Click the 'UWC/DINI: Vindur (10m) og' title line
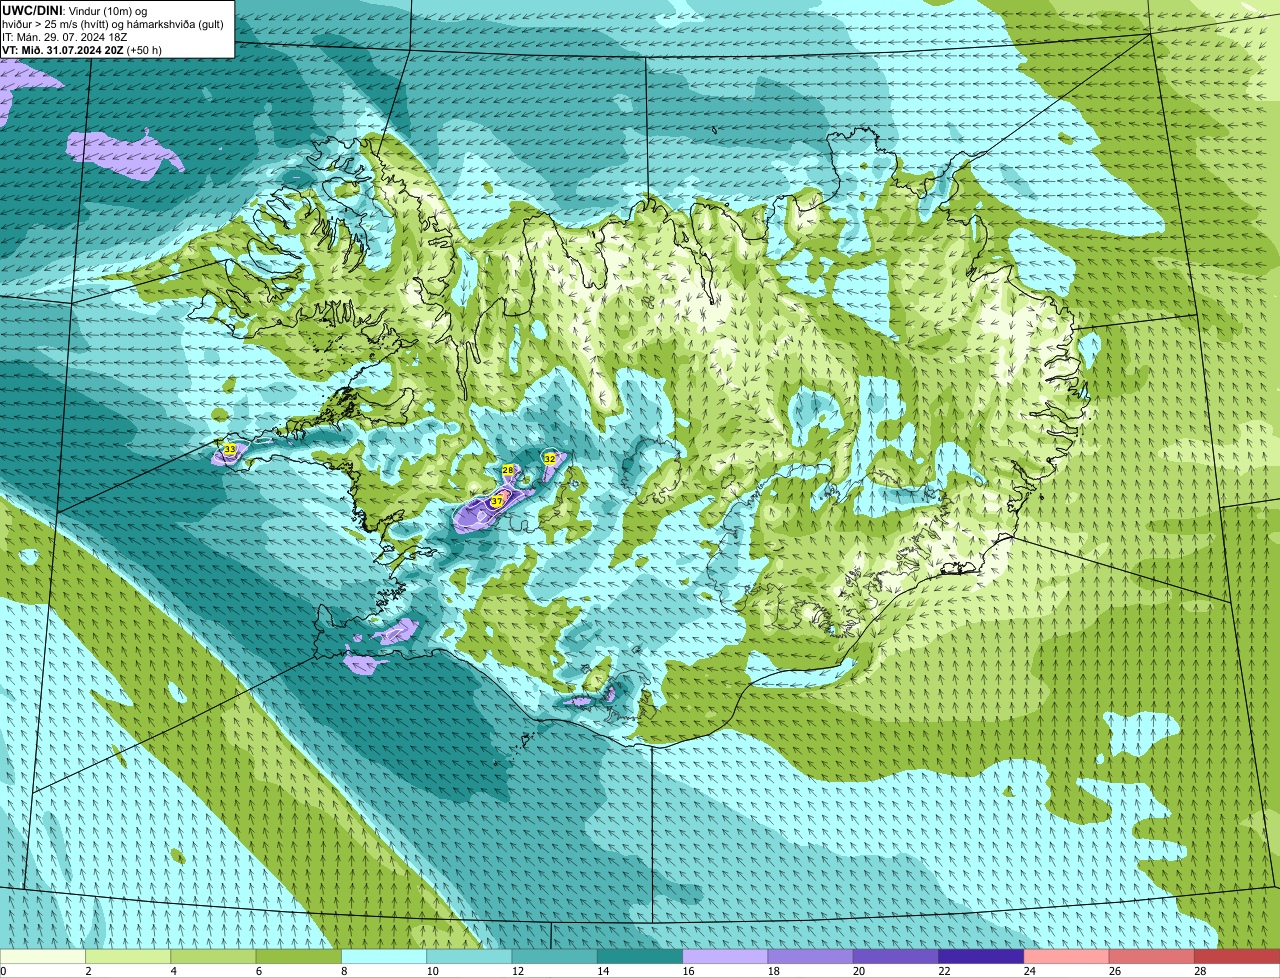Viewport: 1280px width, 978px height. (x=75, y=10)
